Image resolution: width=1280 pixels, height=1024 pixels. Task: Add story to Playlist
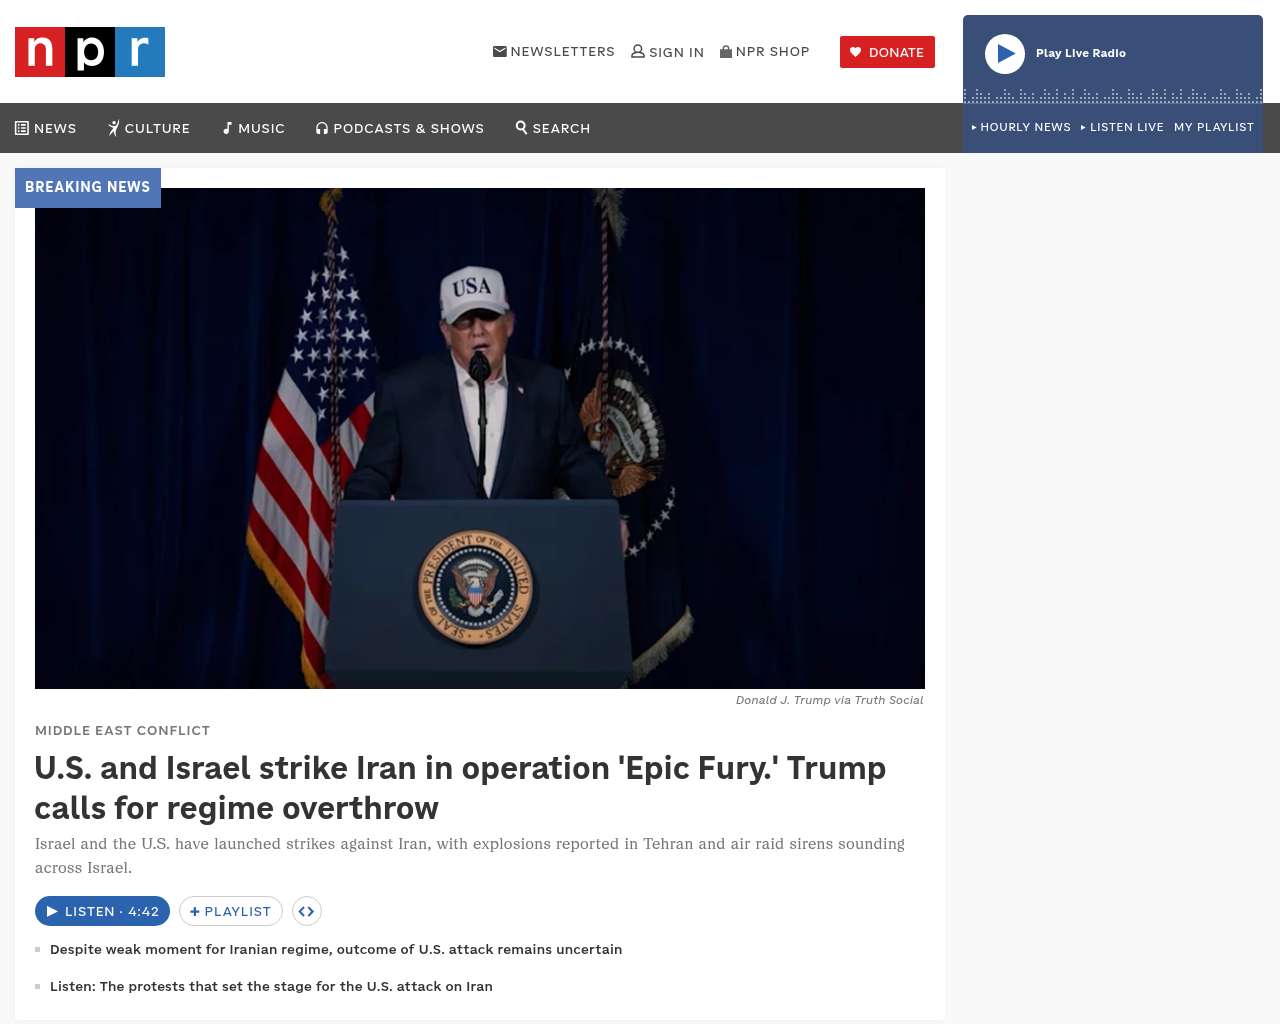[x=231, y=911]
